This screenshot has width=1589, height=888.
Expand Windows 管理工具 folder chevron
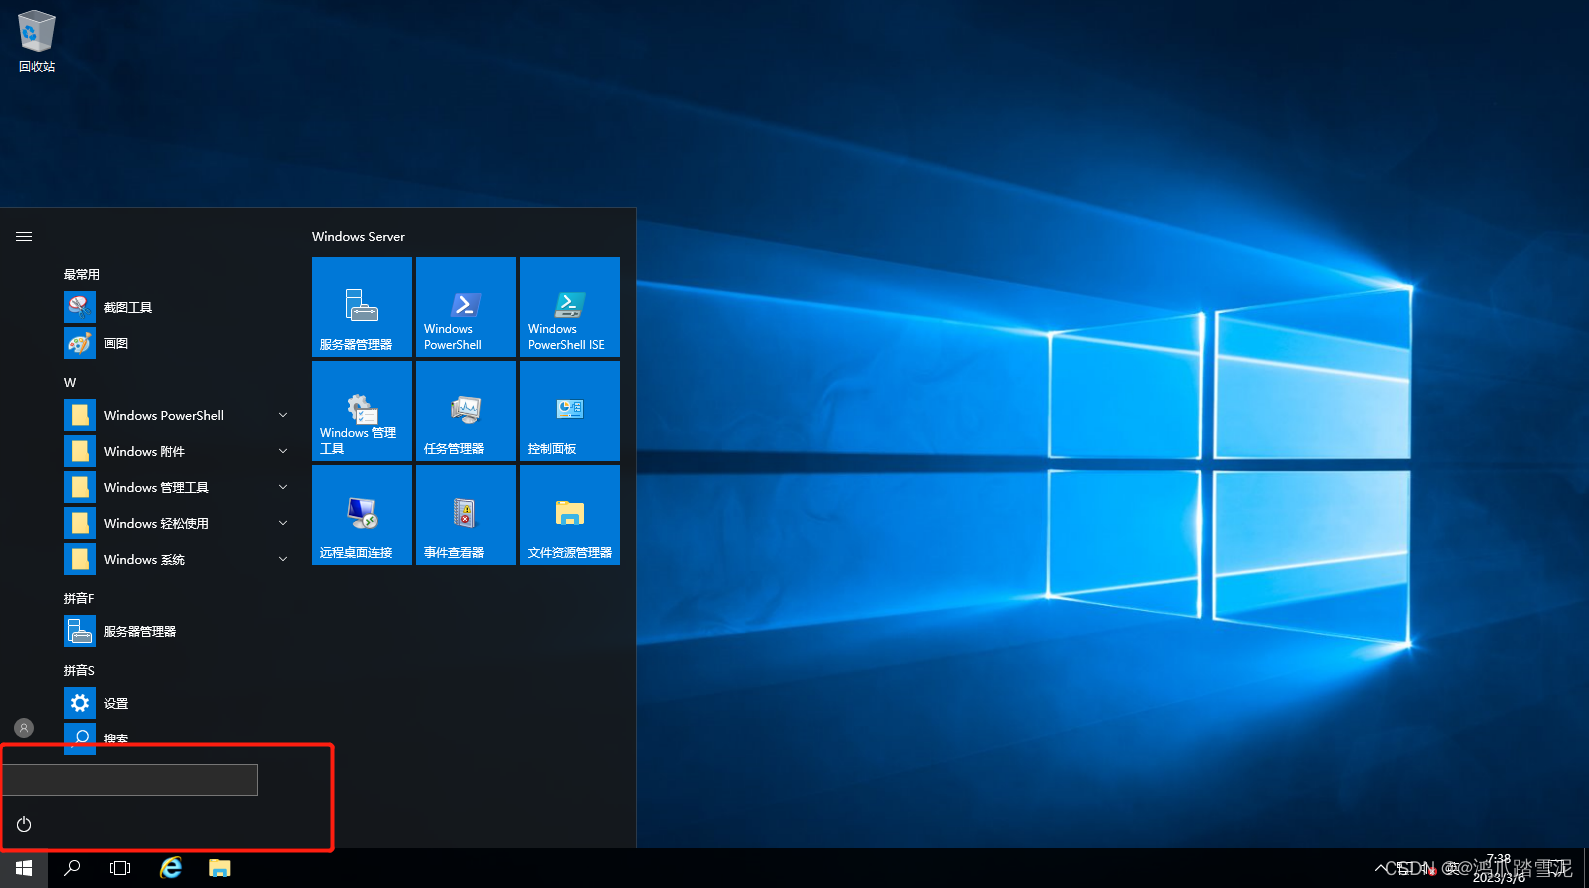(x=283, y=487)
